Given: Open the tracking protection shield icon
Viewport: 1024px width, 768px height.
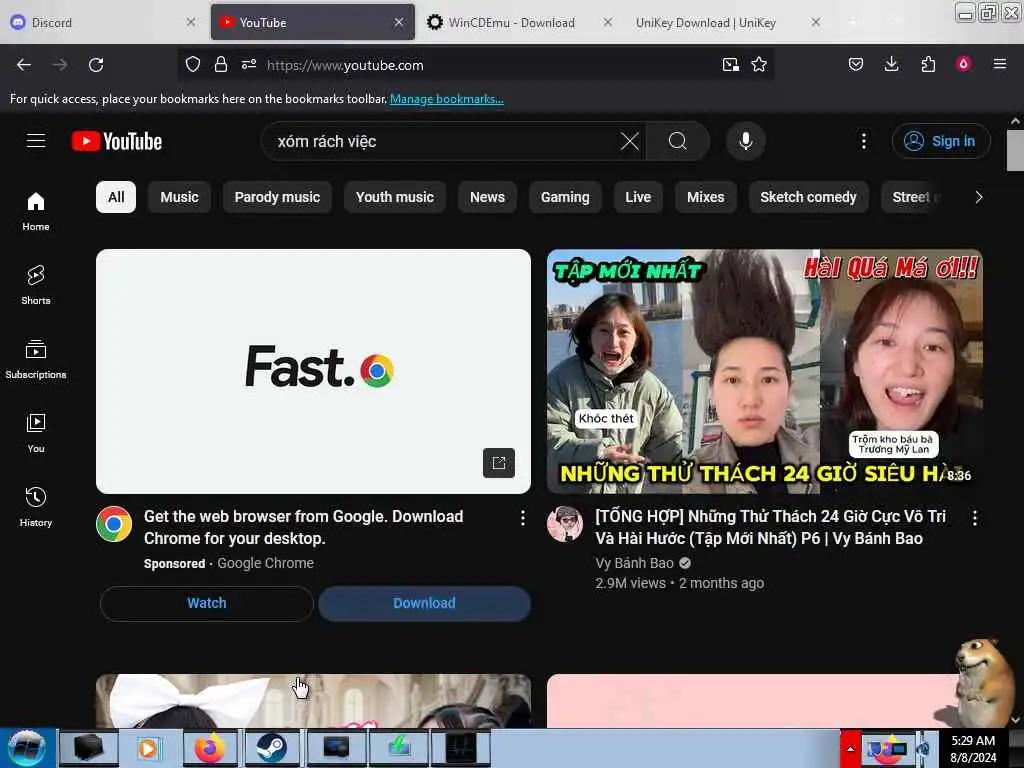Looking at the screenshot, I should click(193, 64).
